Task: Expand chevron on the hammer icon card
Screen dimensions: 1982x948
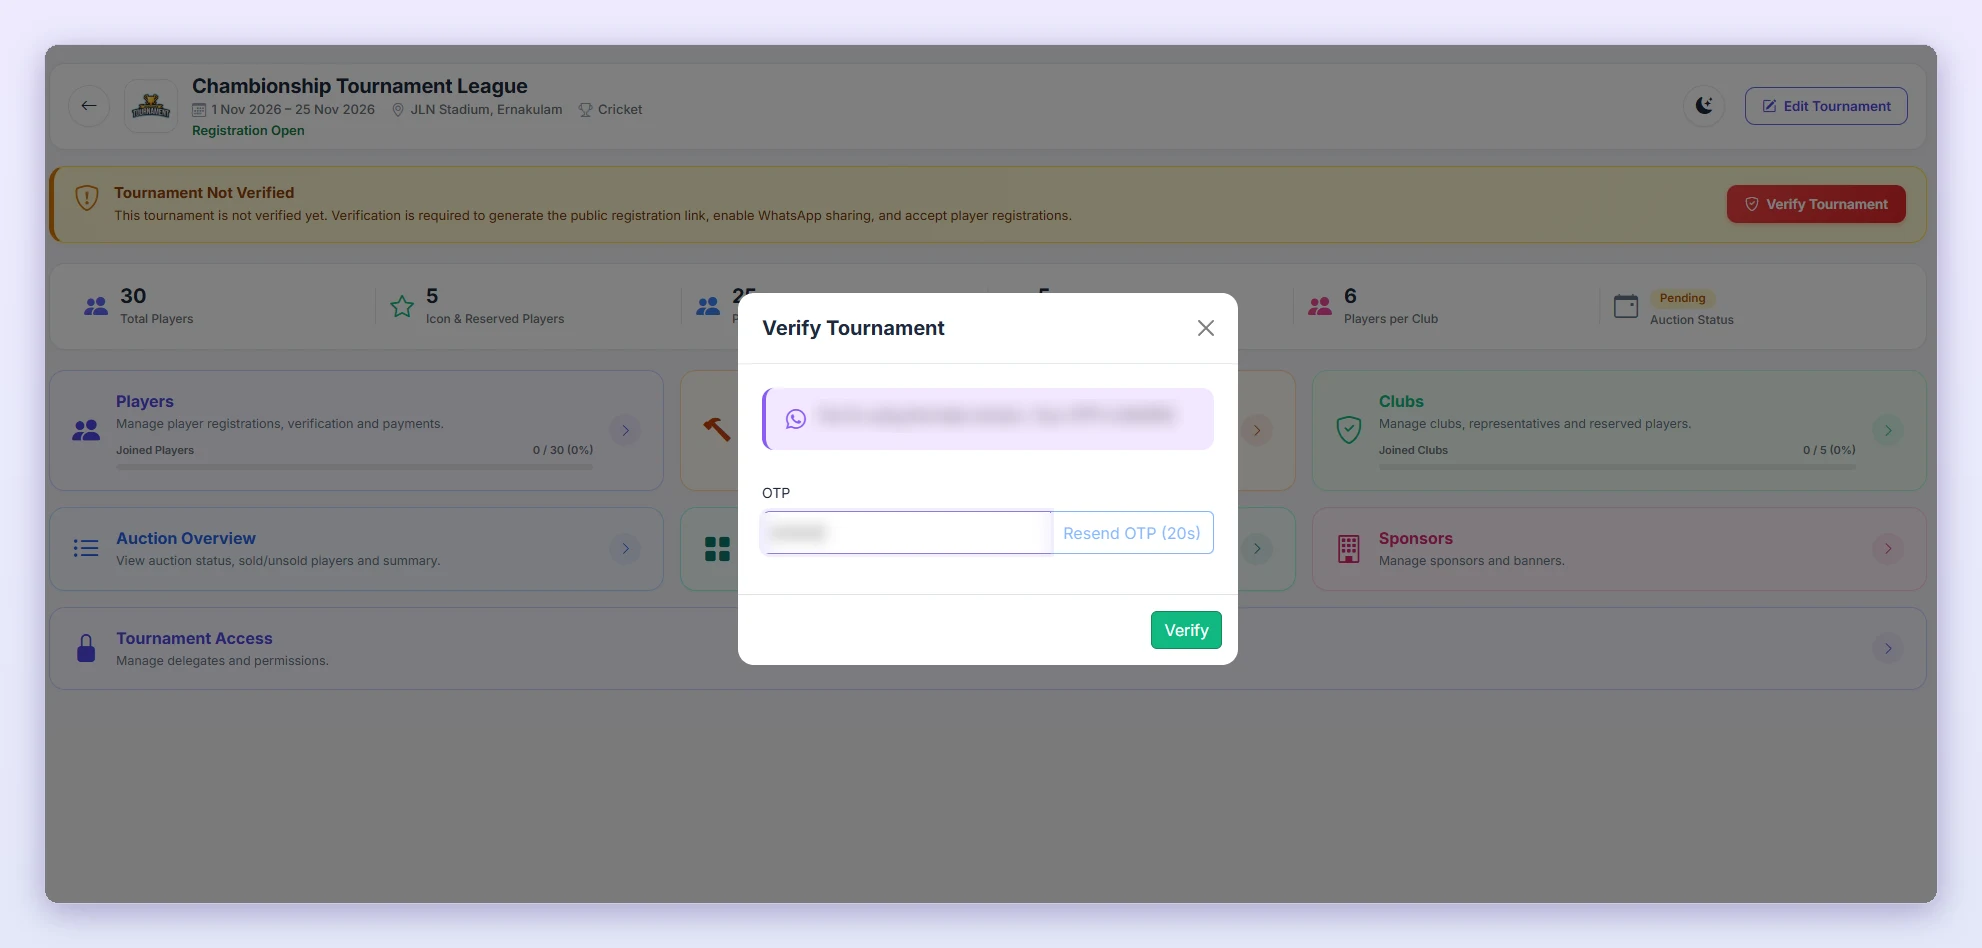Action: coord(1257,430)
